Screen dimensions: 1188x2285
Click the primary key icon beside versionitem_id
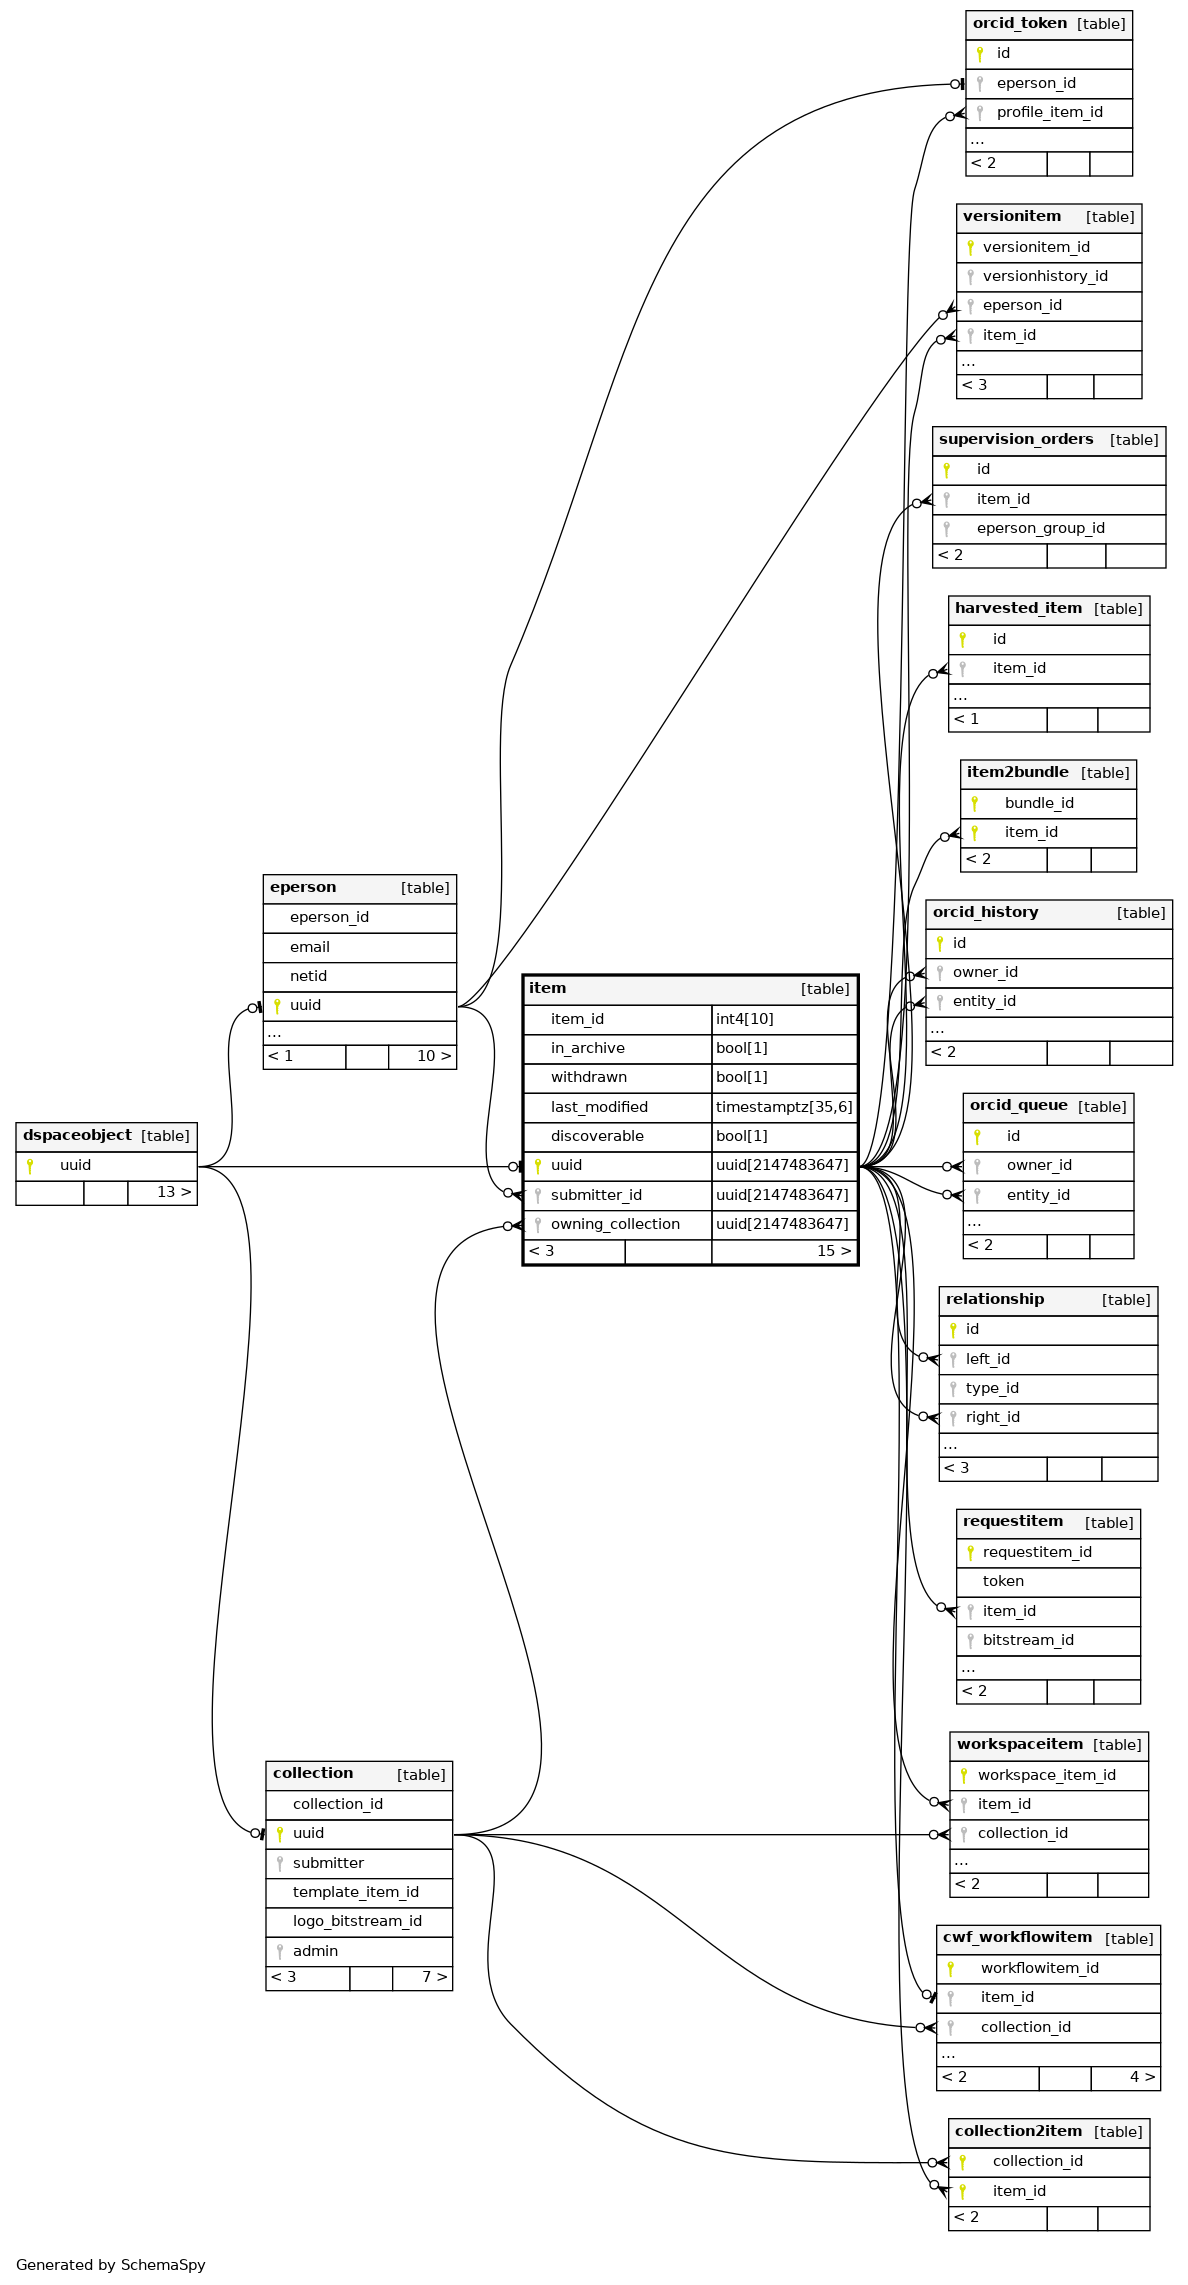(x=970, y=247)
